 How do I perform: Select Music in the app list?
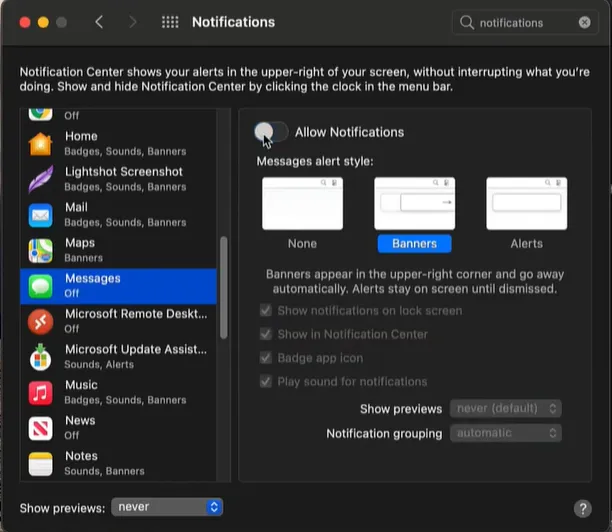pyautogui.click(x=118, y=393)
